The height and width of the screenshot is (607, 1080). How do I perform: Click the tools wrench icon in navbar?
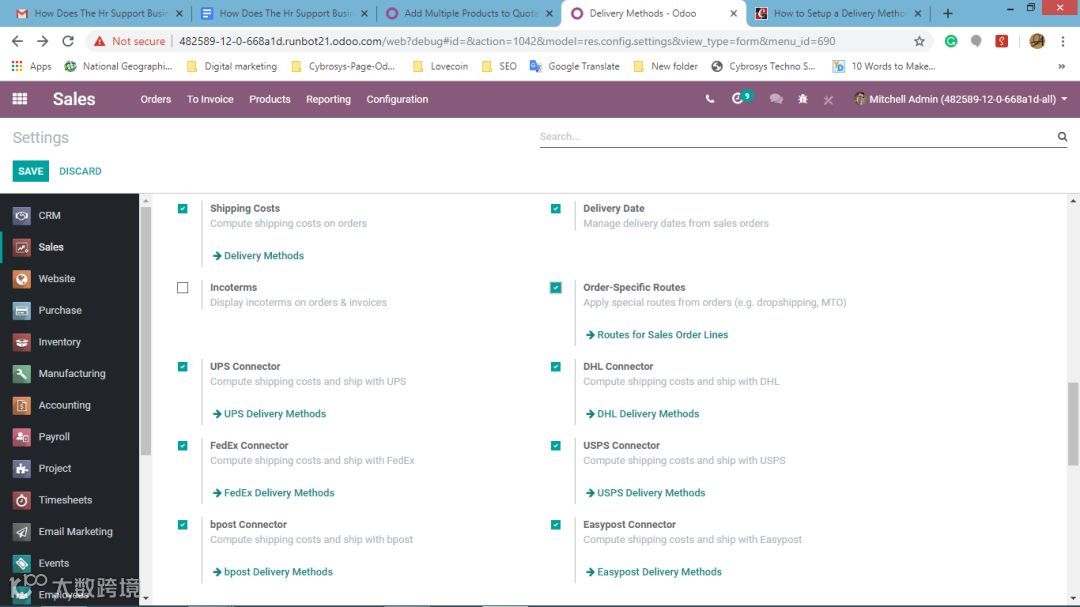[828, 100]
